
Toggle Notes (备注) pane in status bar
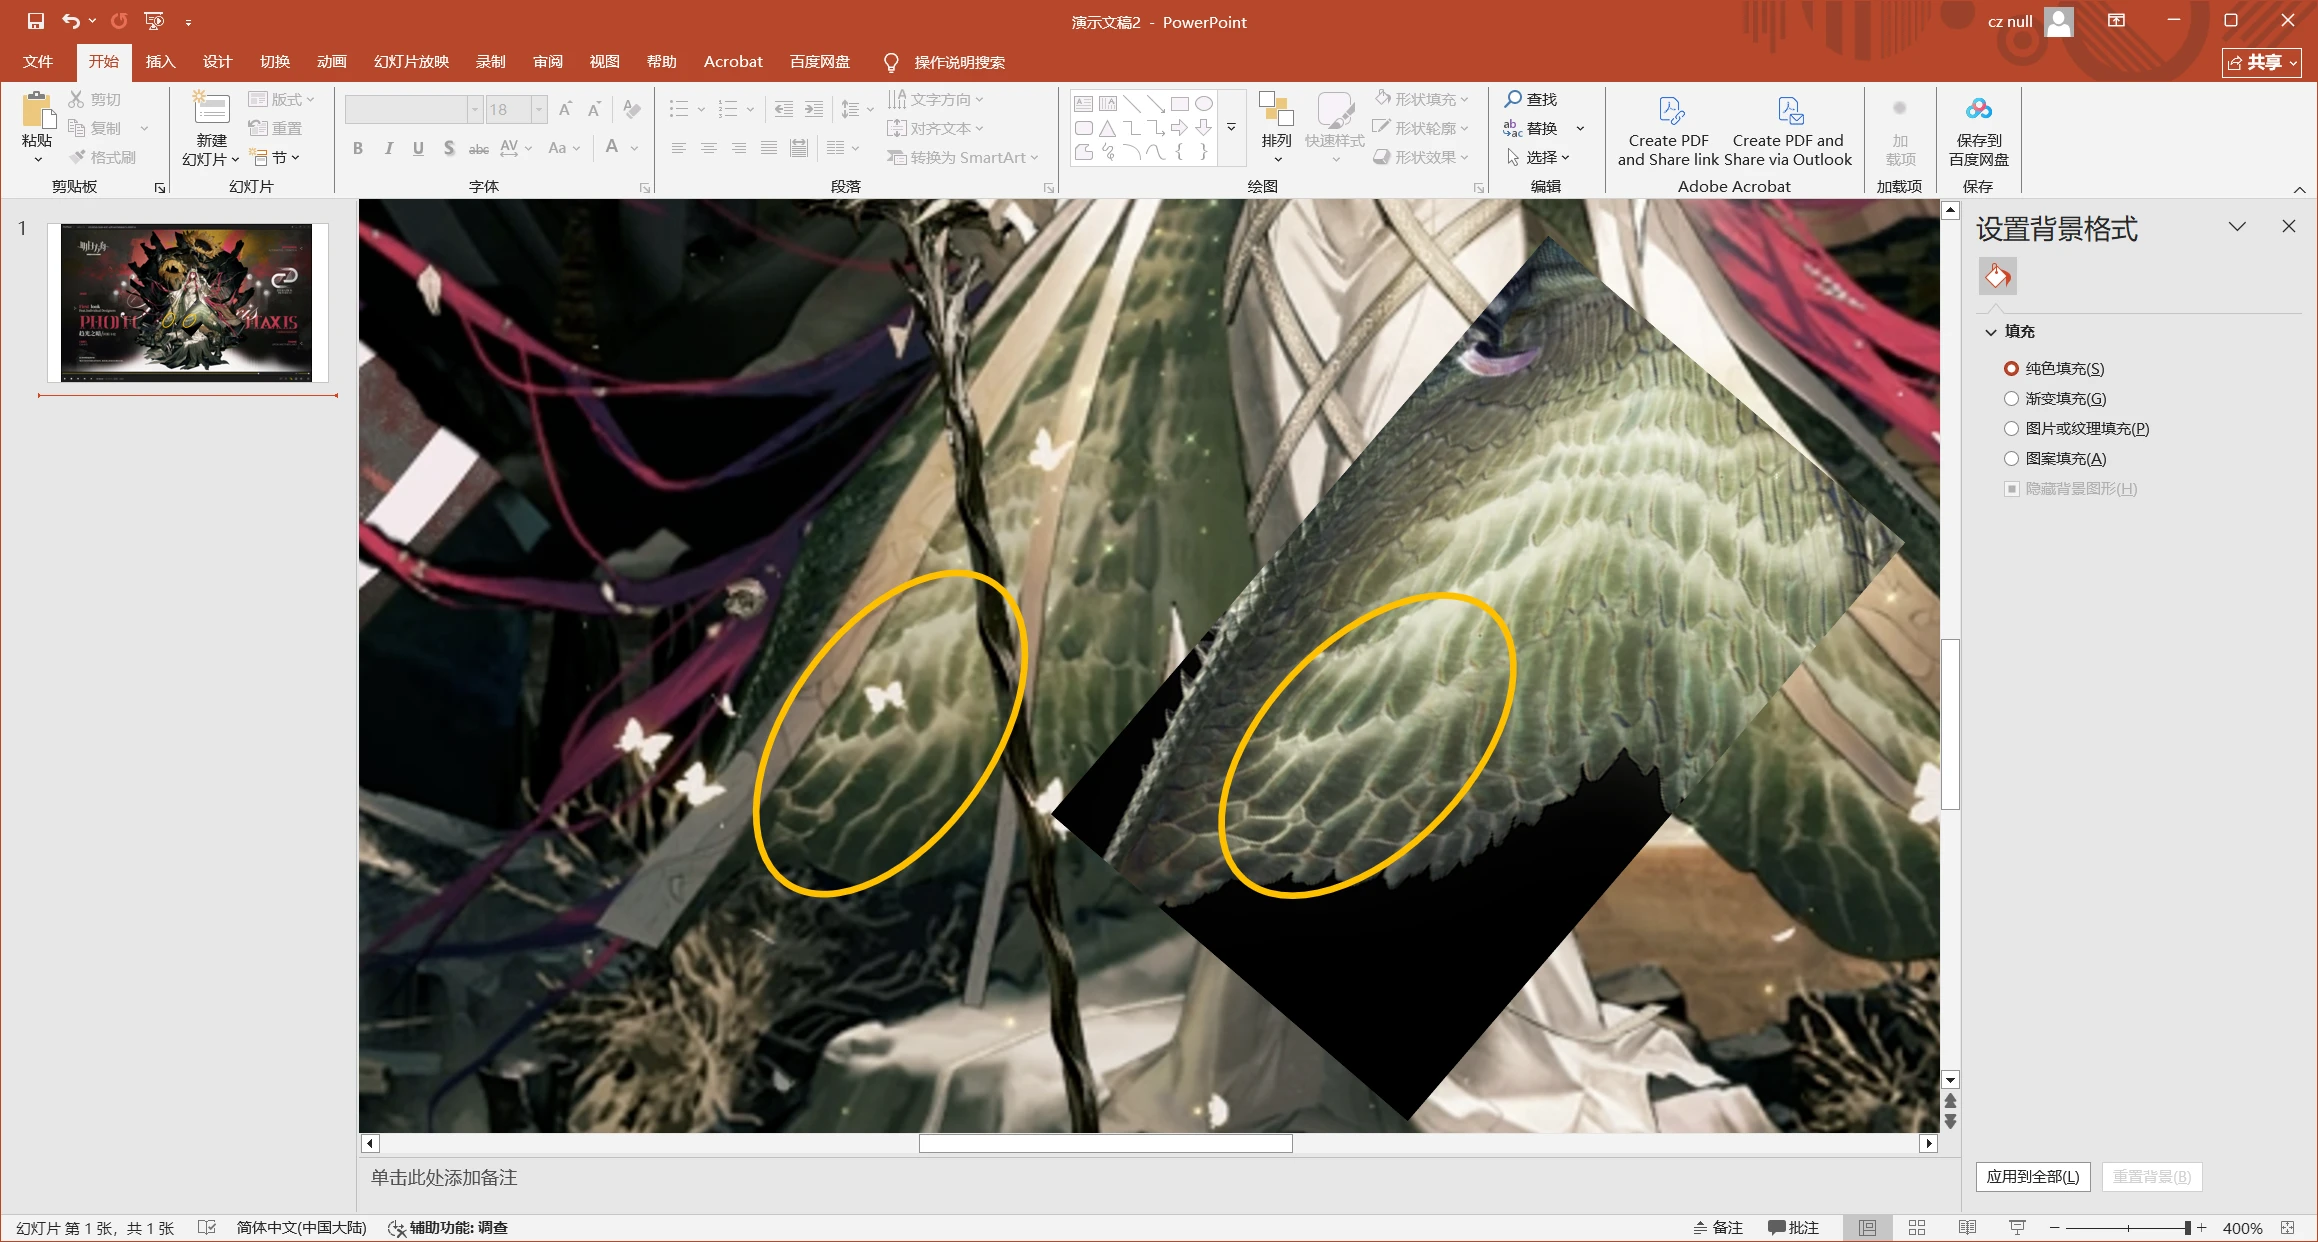point(1717,1228)
